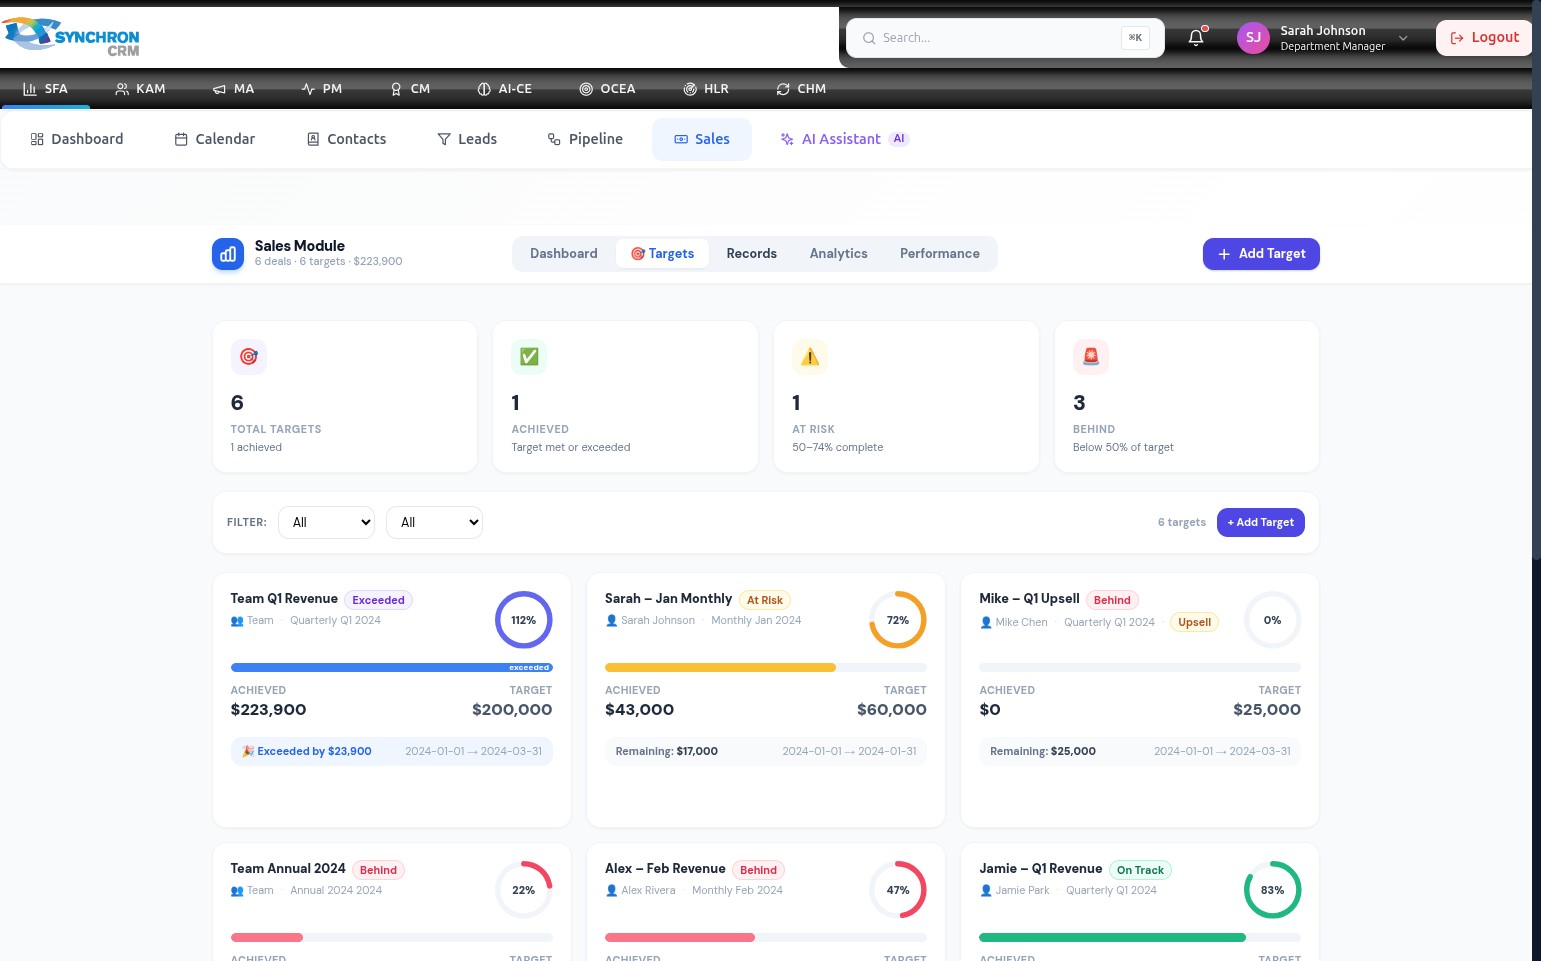Click the siren icon on Behind card
The width and height of the screenshot is (1541, 961).
(1091, 357)
